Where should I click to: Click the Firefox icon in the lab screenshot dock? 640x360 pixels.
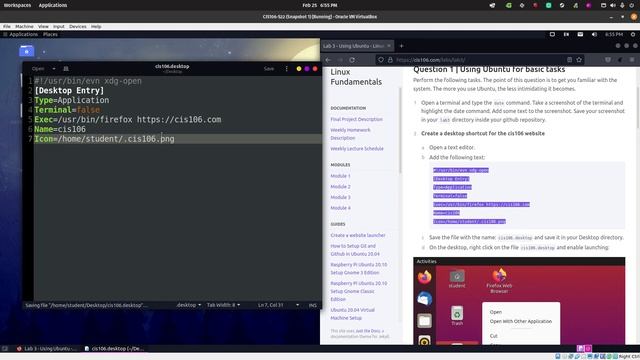[x=424, y=277]
